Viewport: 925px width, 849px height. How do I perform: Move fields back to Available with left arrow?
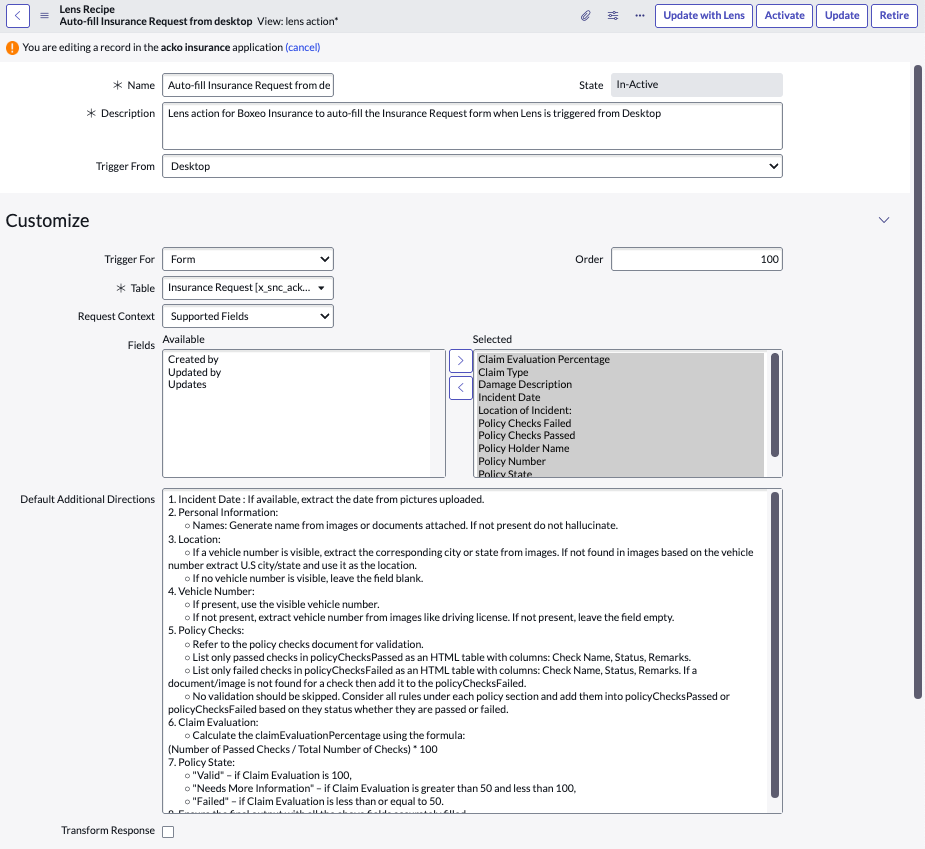(x=461, y=388)
